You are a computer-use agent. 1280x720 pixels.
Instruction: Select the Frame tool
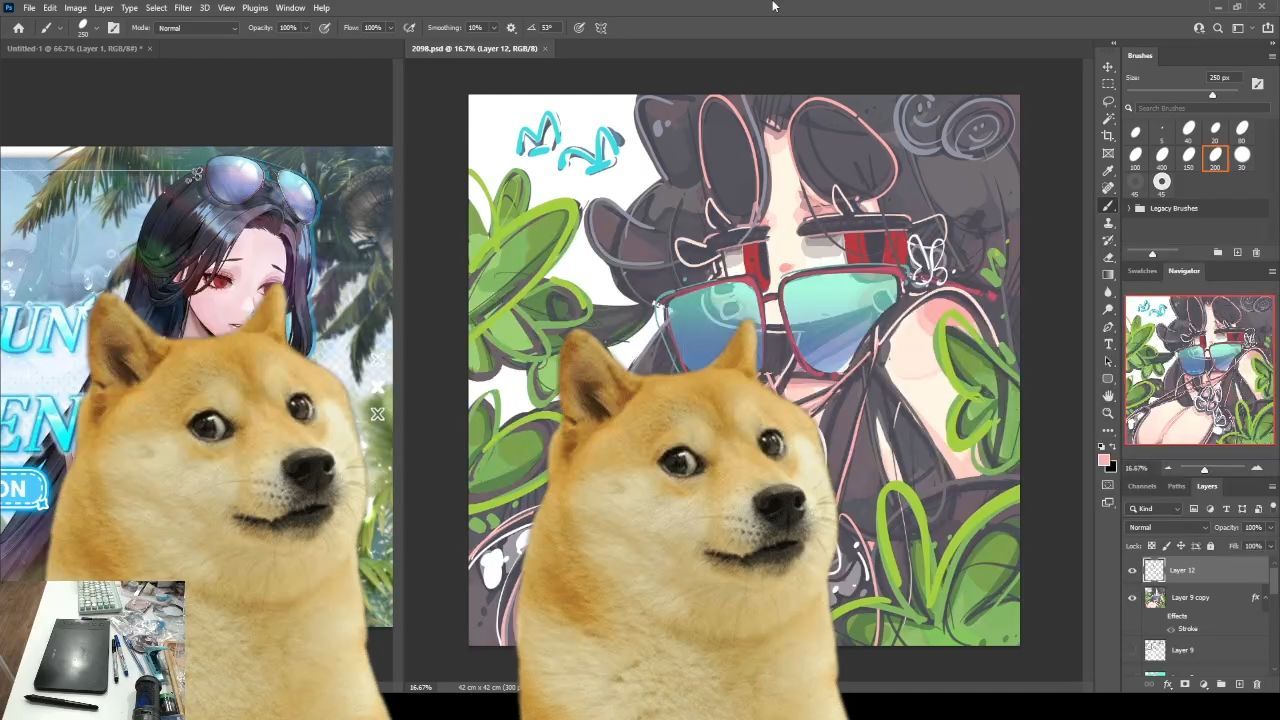[1108, 153]
